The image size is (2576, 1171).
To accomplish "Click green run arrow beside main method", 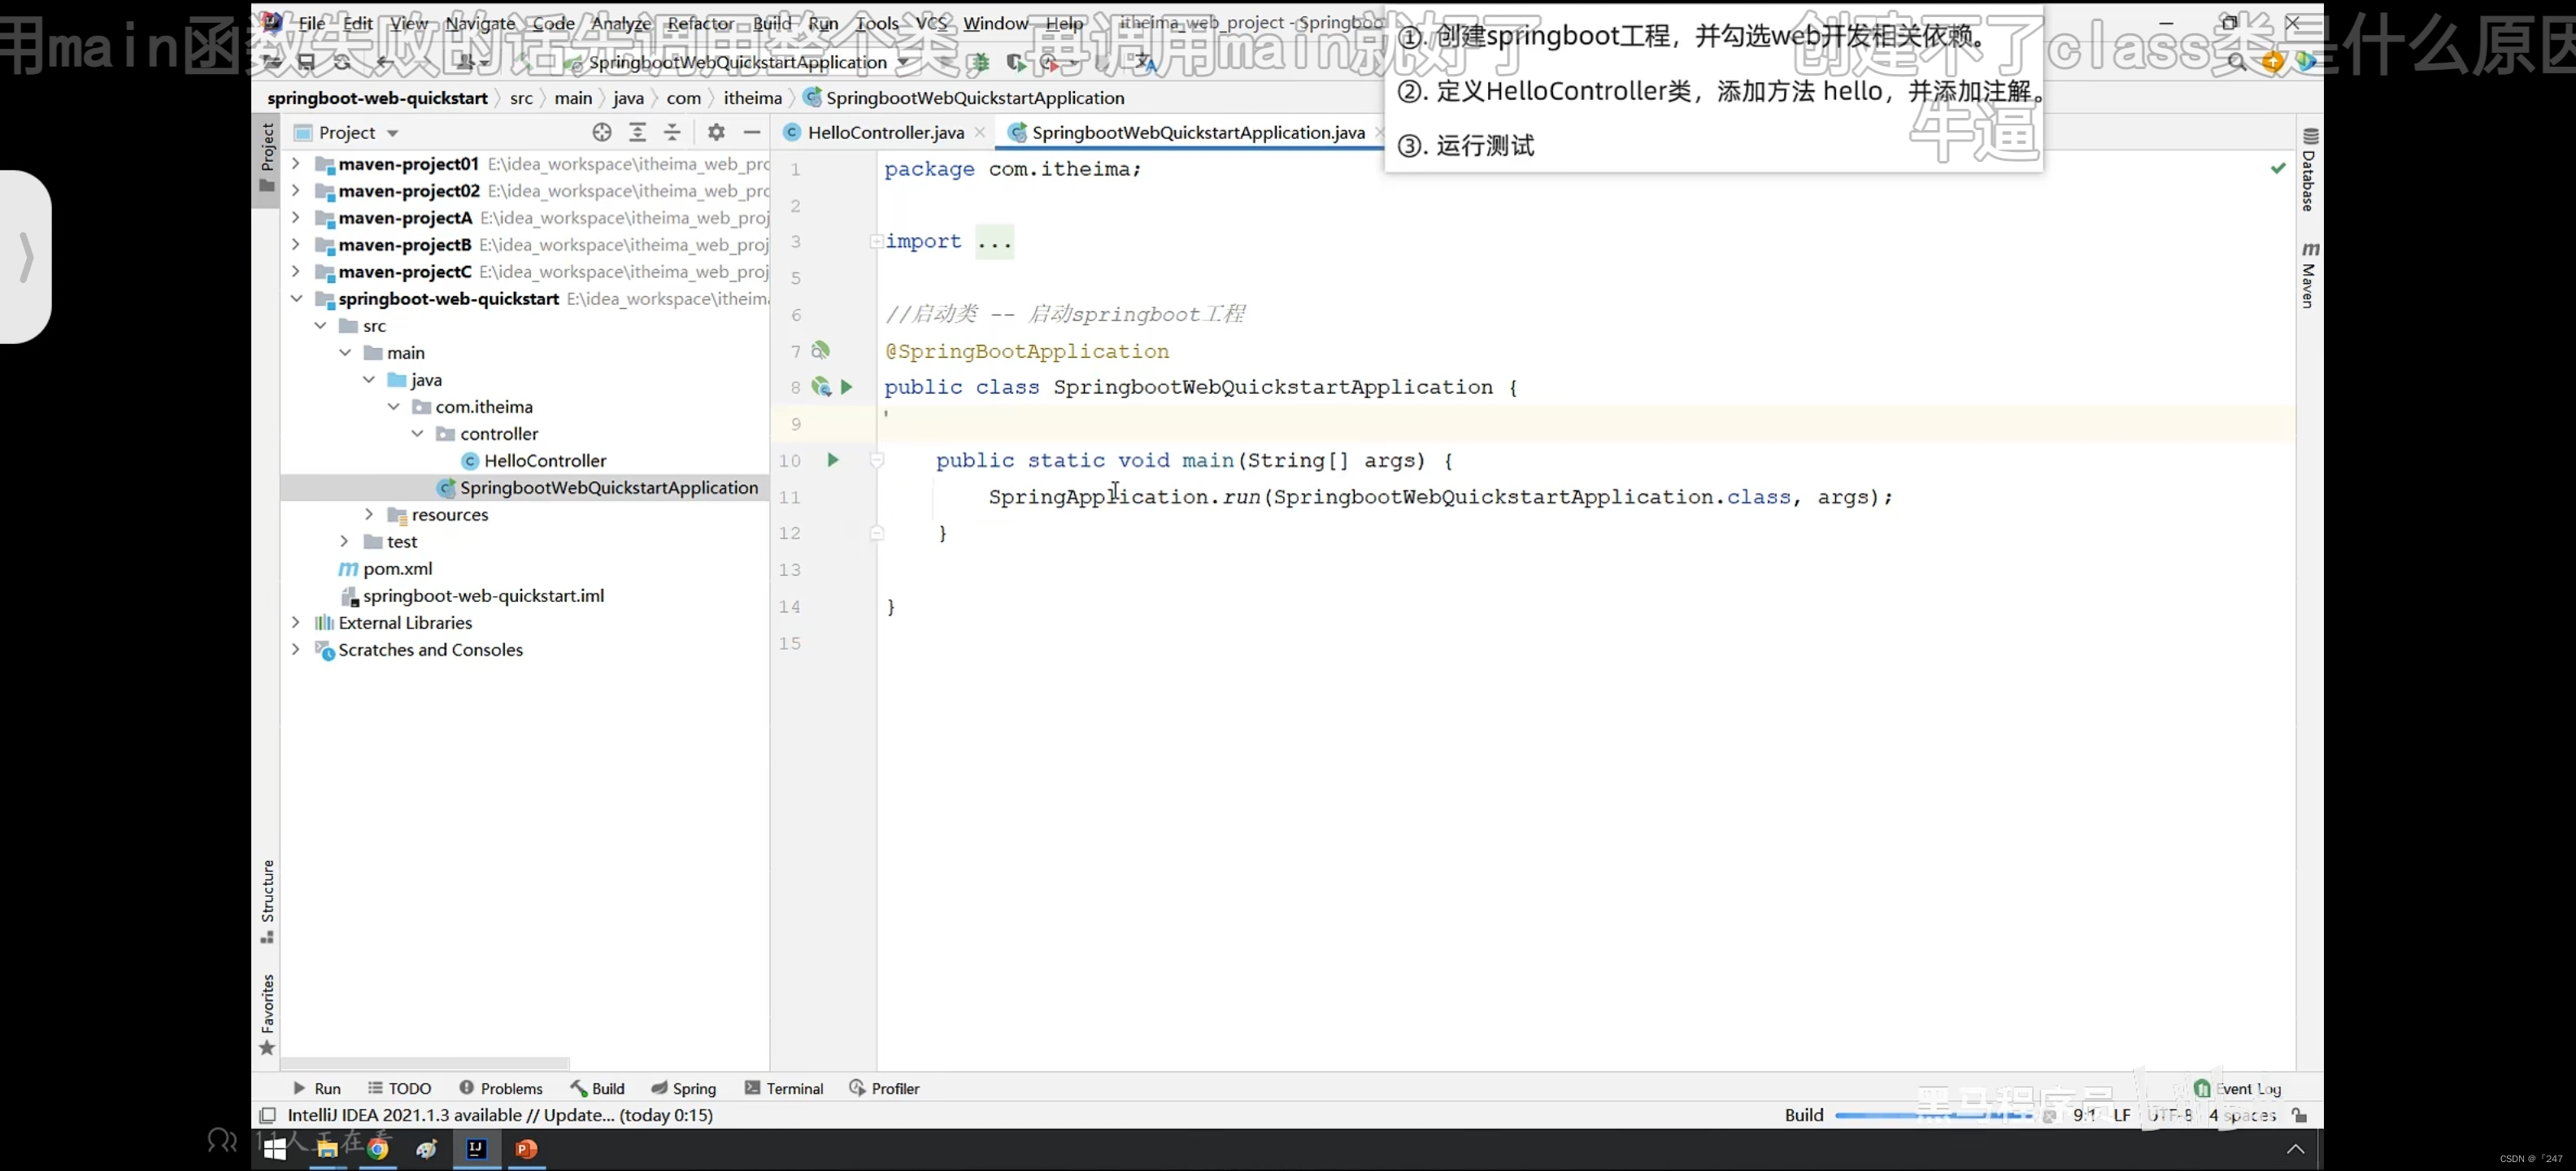I will tap(832, 460).
